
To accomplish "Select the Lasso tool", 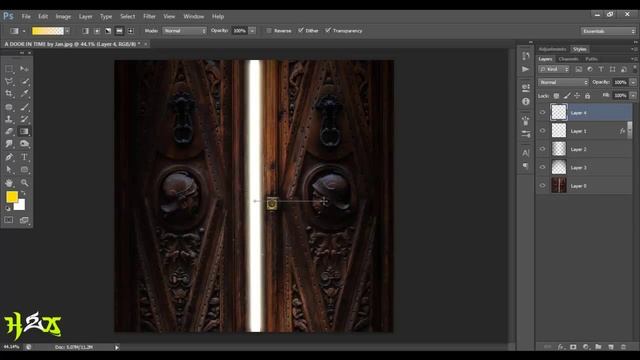I will click(9, 82).
